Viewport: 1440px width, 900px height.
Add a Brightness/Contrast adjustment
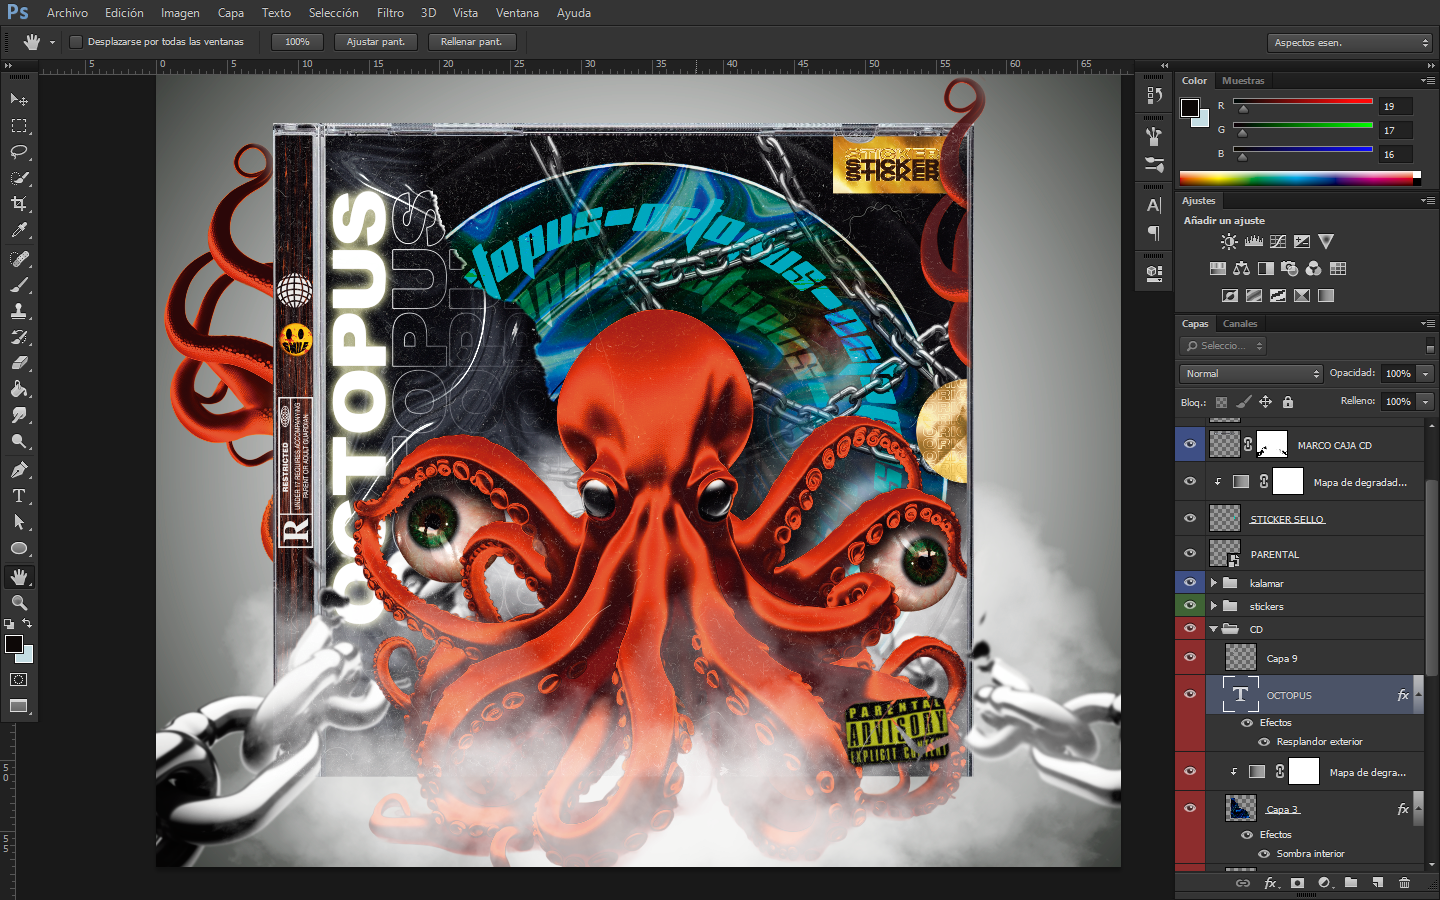coord(1229,242)
